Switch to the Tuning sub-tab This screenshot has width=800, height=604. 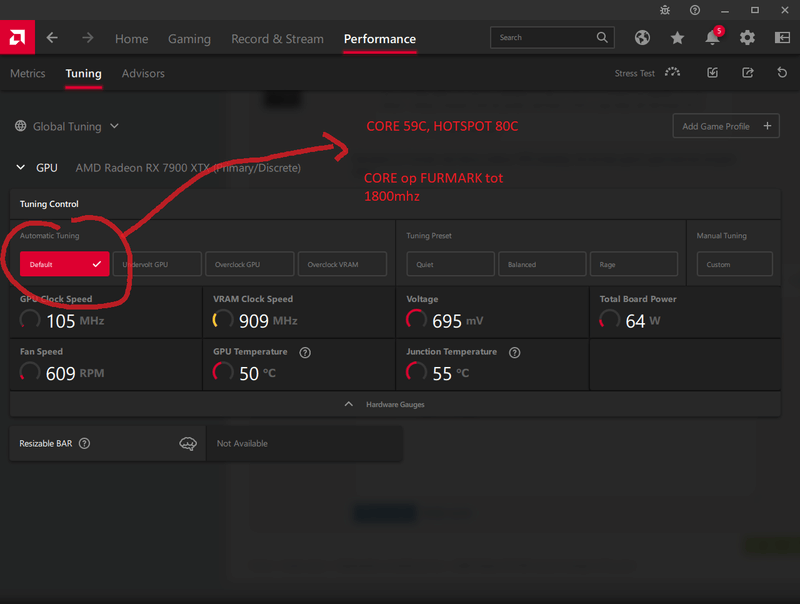[x=83, y=73]
